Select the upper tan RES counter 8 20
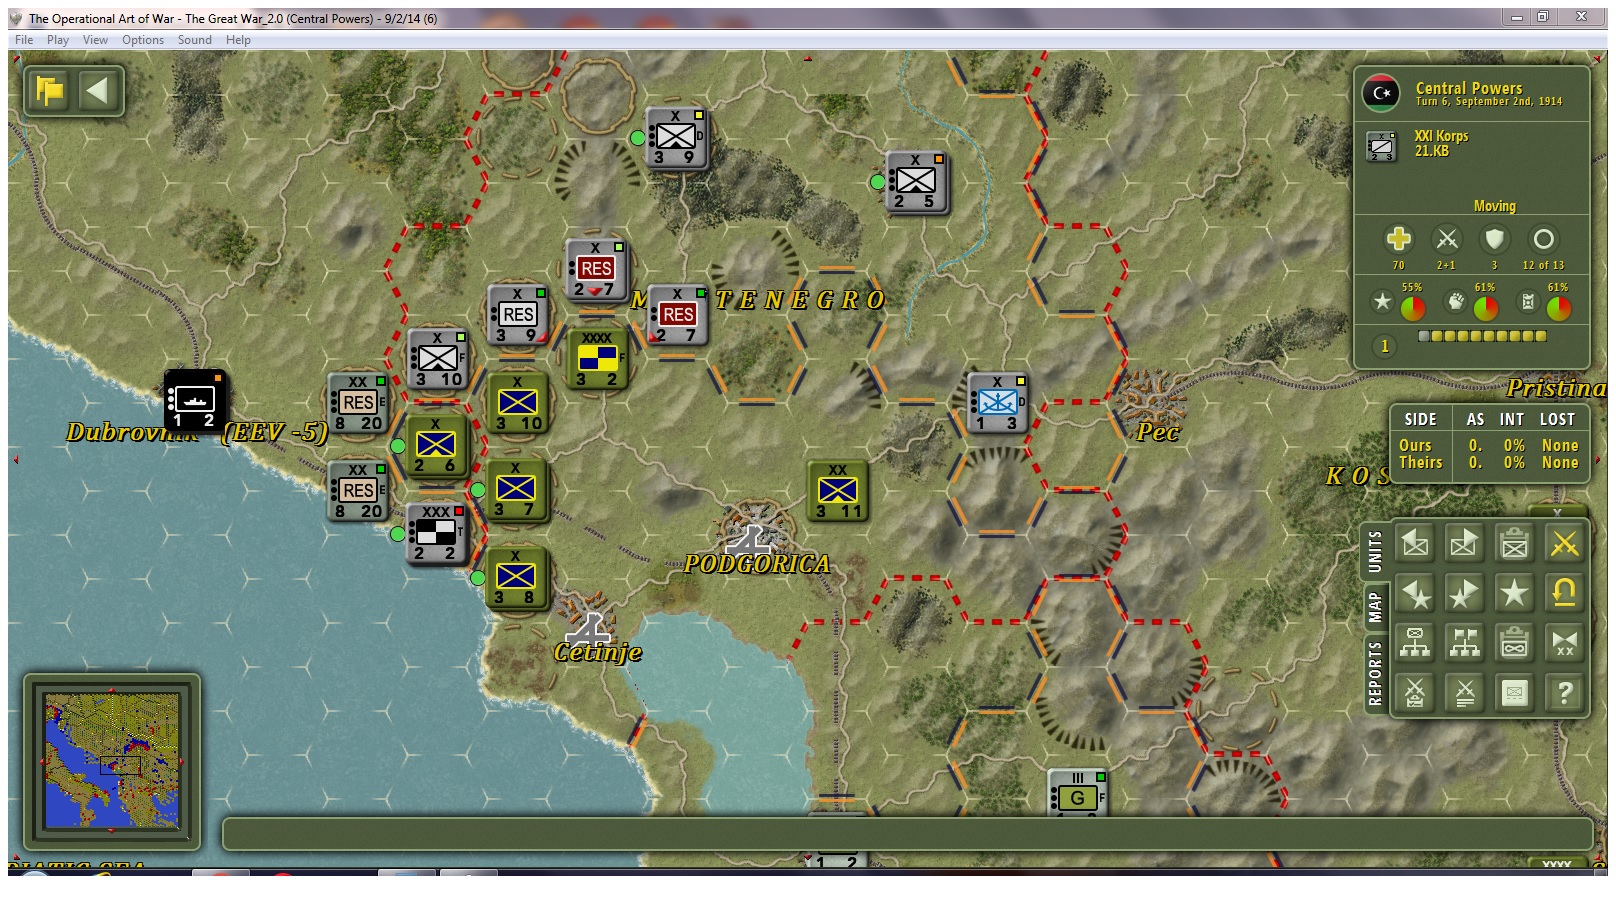The width and height of the screenshot is (1616, 923). pos(358,403)
